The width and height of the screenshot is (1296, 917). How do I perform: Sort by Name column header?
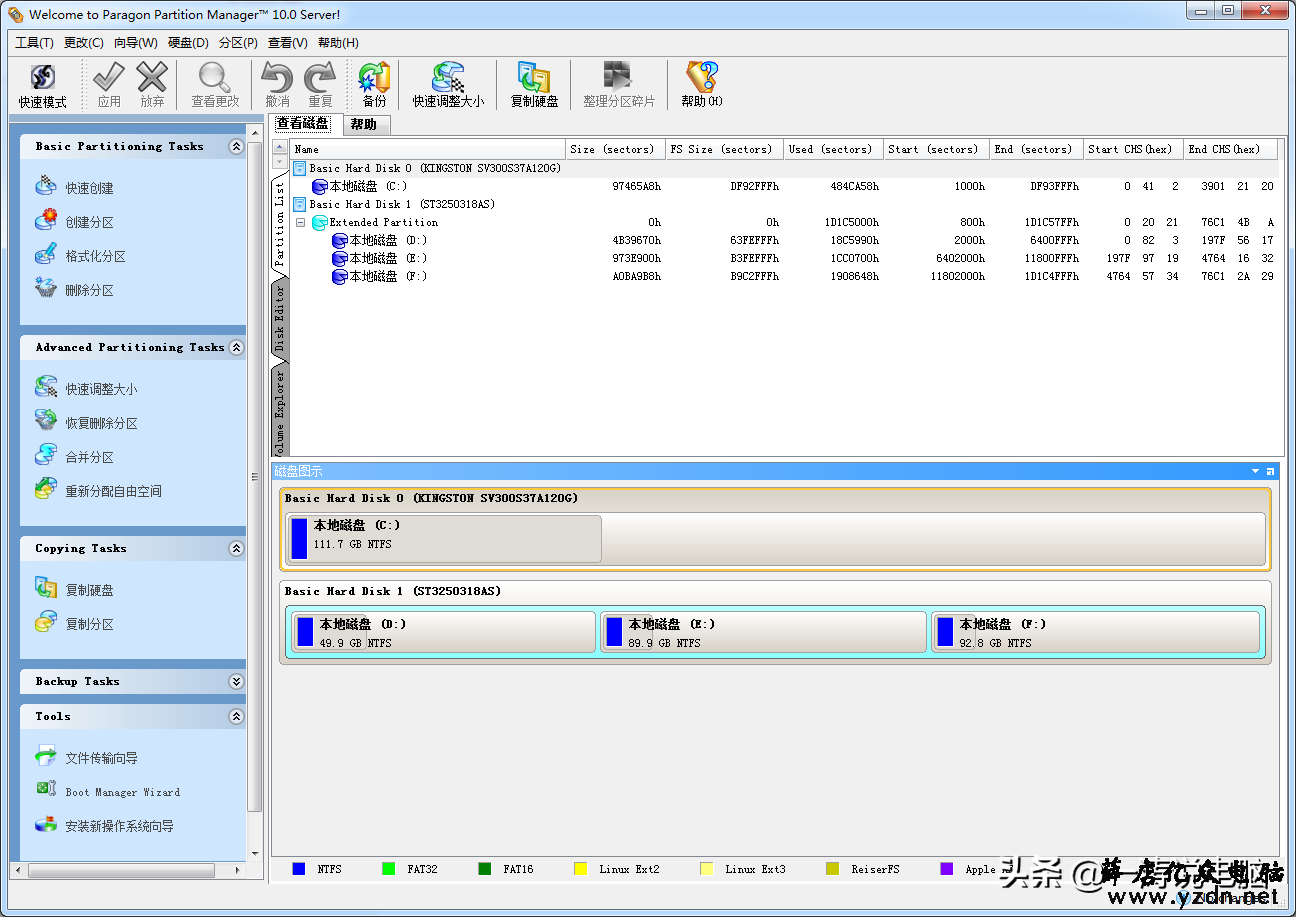(428, 149)
